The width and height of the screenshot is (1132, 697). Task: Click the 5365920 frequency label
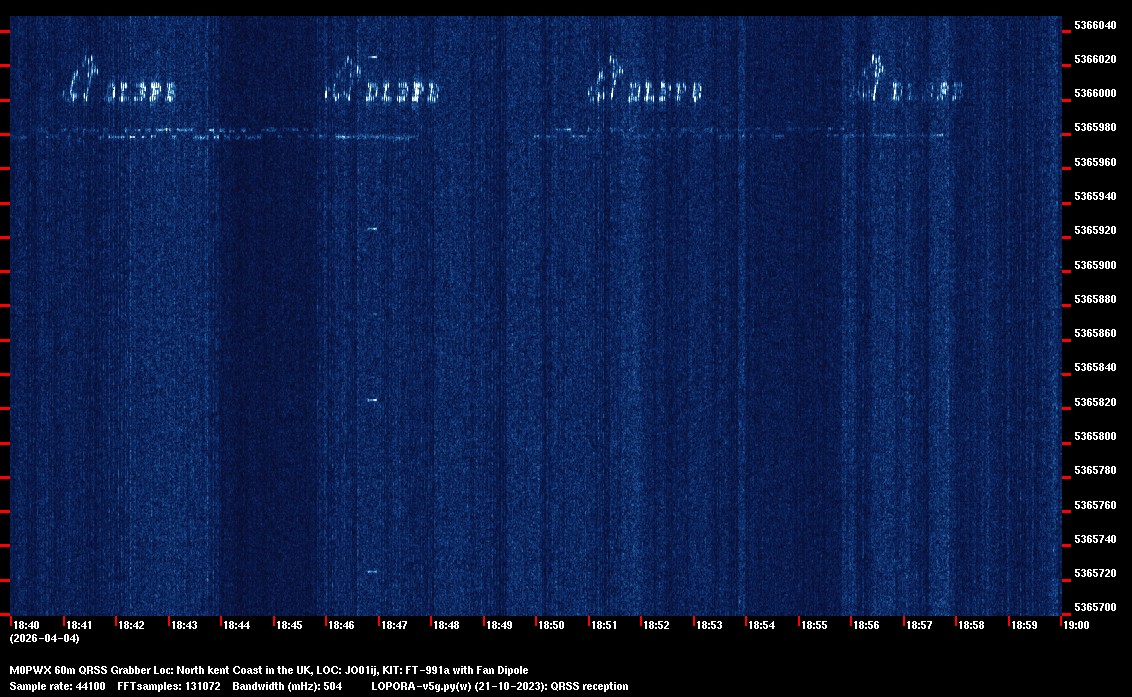[1095, 230]
